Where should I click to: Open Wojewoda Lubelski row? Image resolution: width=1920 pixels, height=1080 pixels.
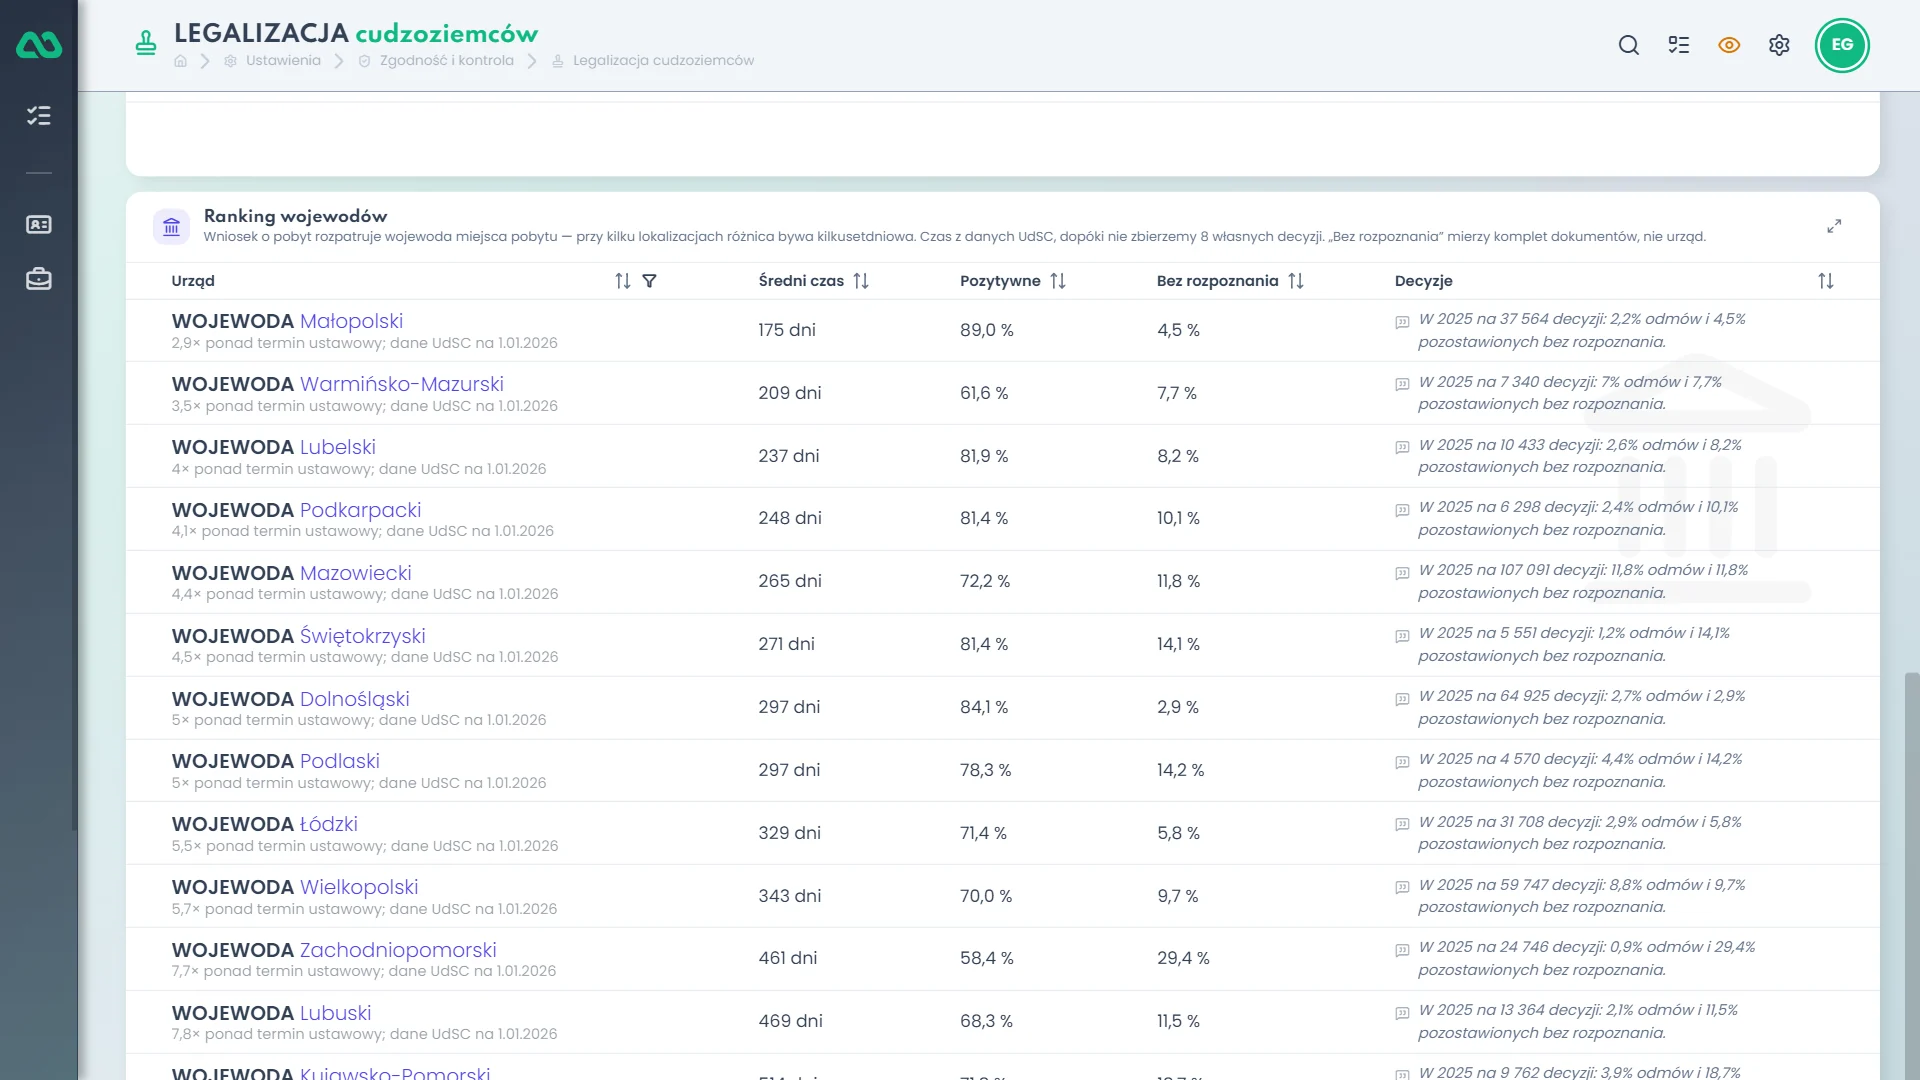click(x=1002, y=457)
